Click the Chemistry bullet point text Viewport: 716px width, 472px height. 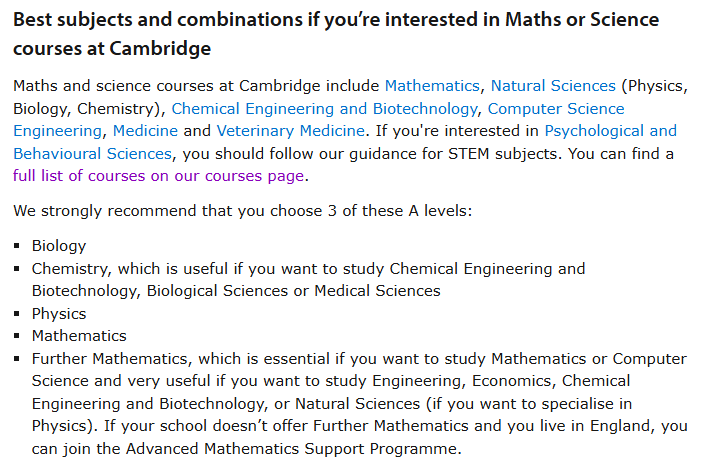pyautogui.click(x=308, y=279)
